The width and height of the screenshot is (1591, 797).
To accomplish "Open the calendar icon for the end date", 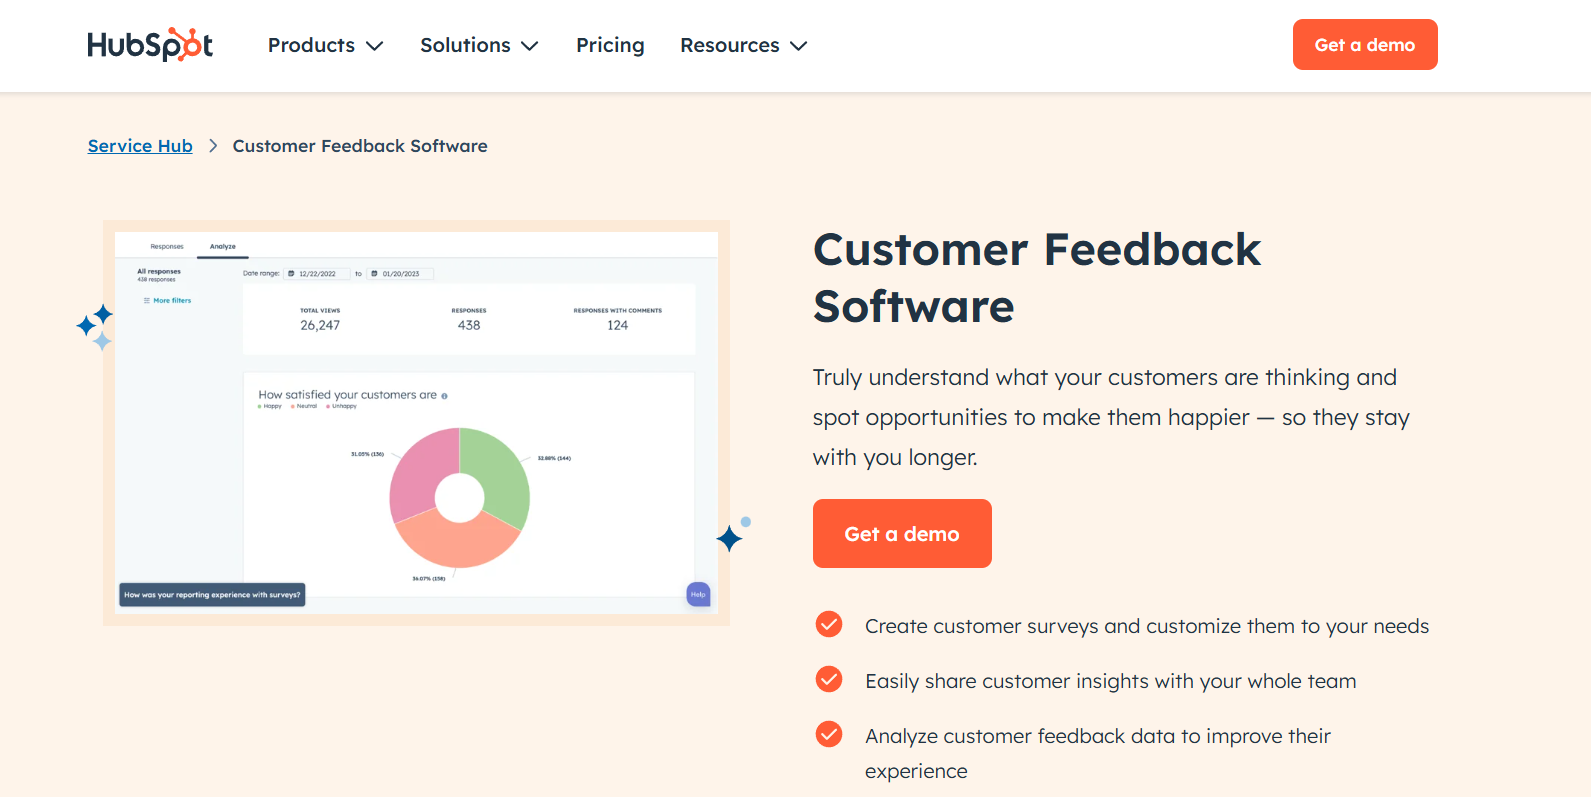I will [372, 273].
